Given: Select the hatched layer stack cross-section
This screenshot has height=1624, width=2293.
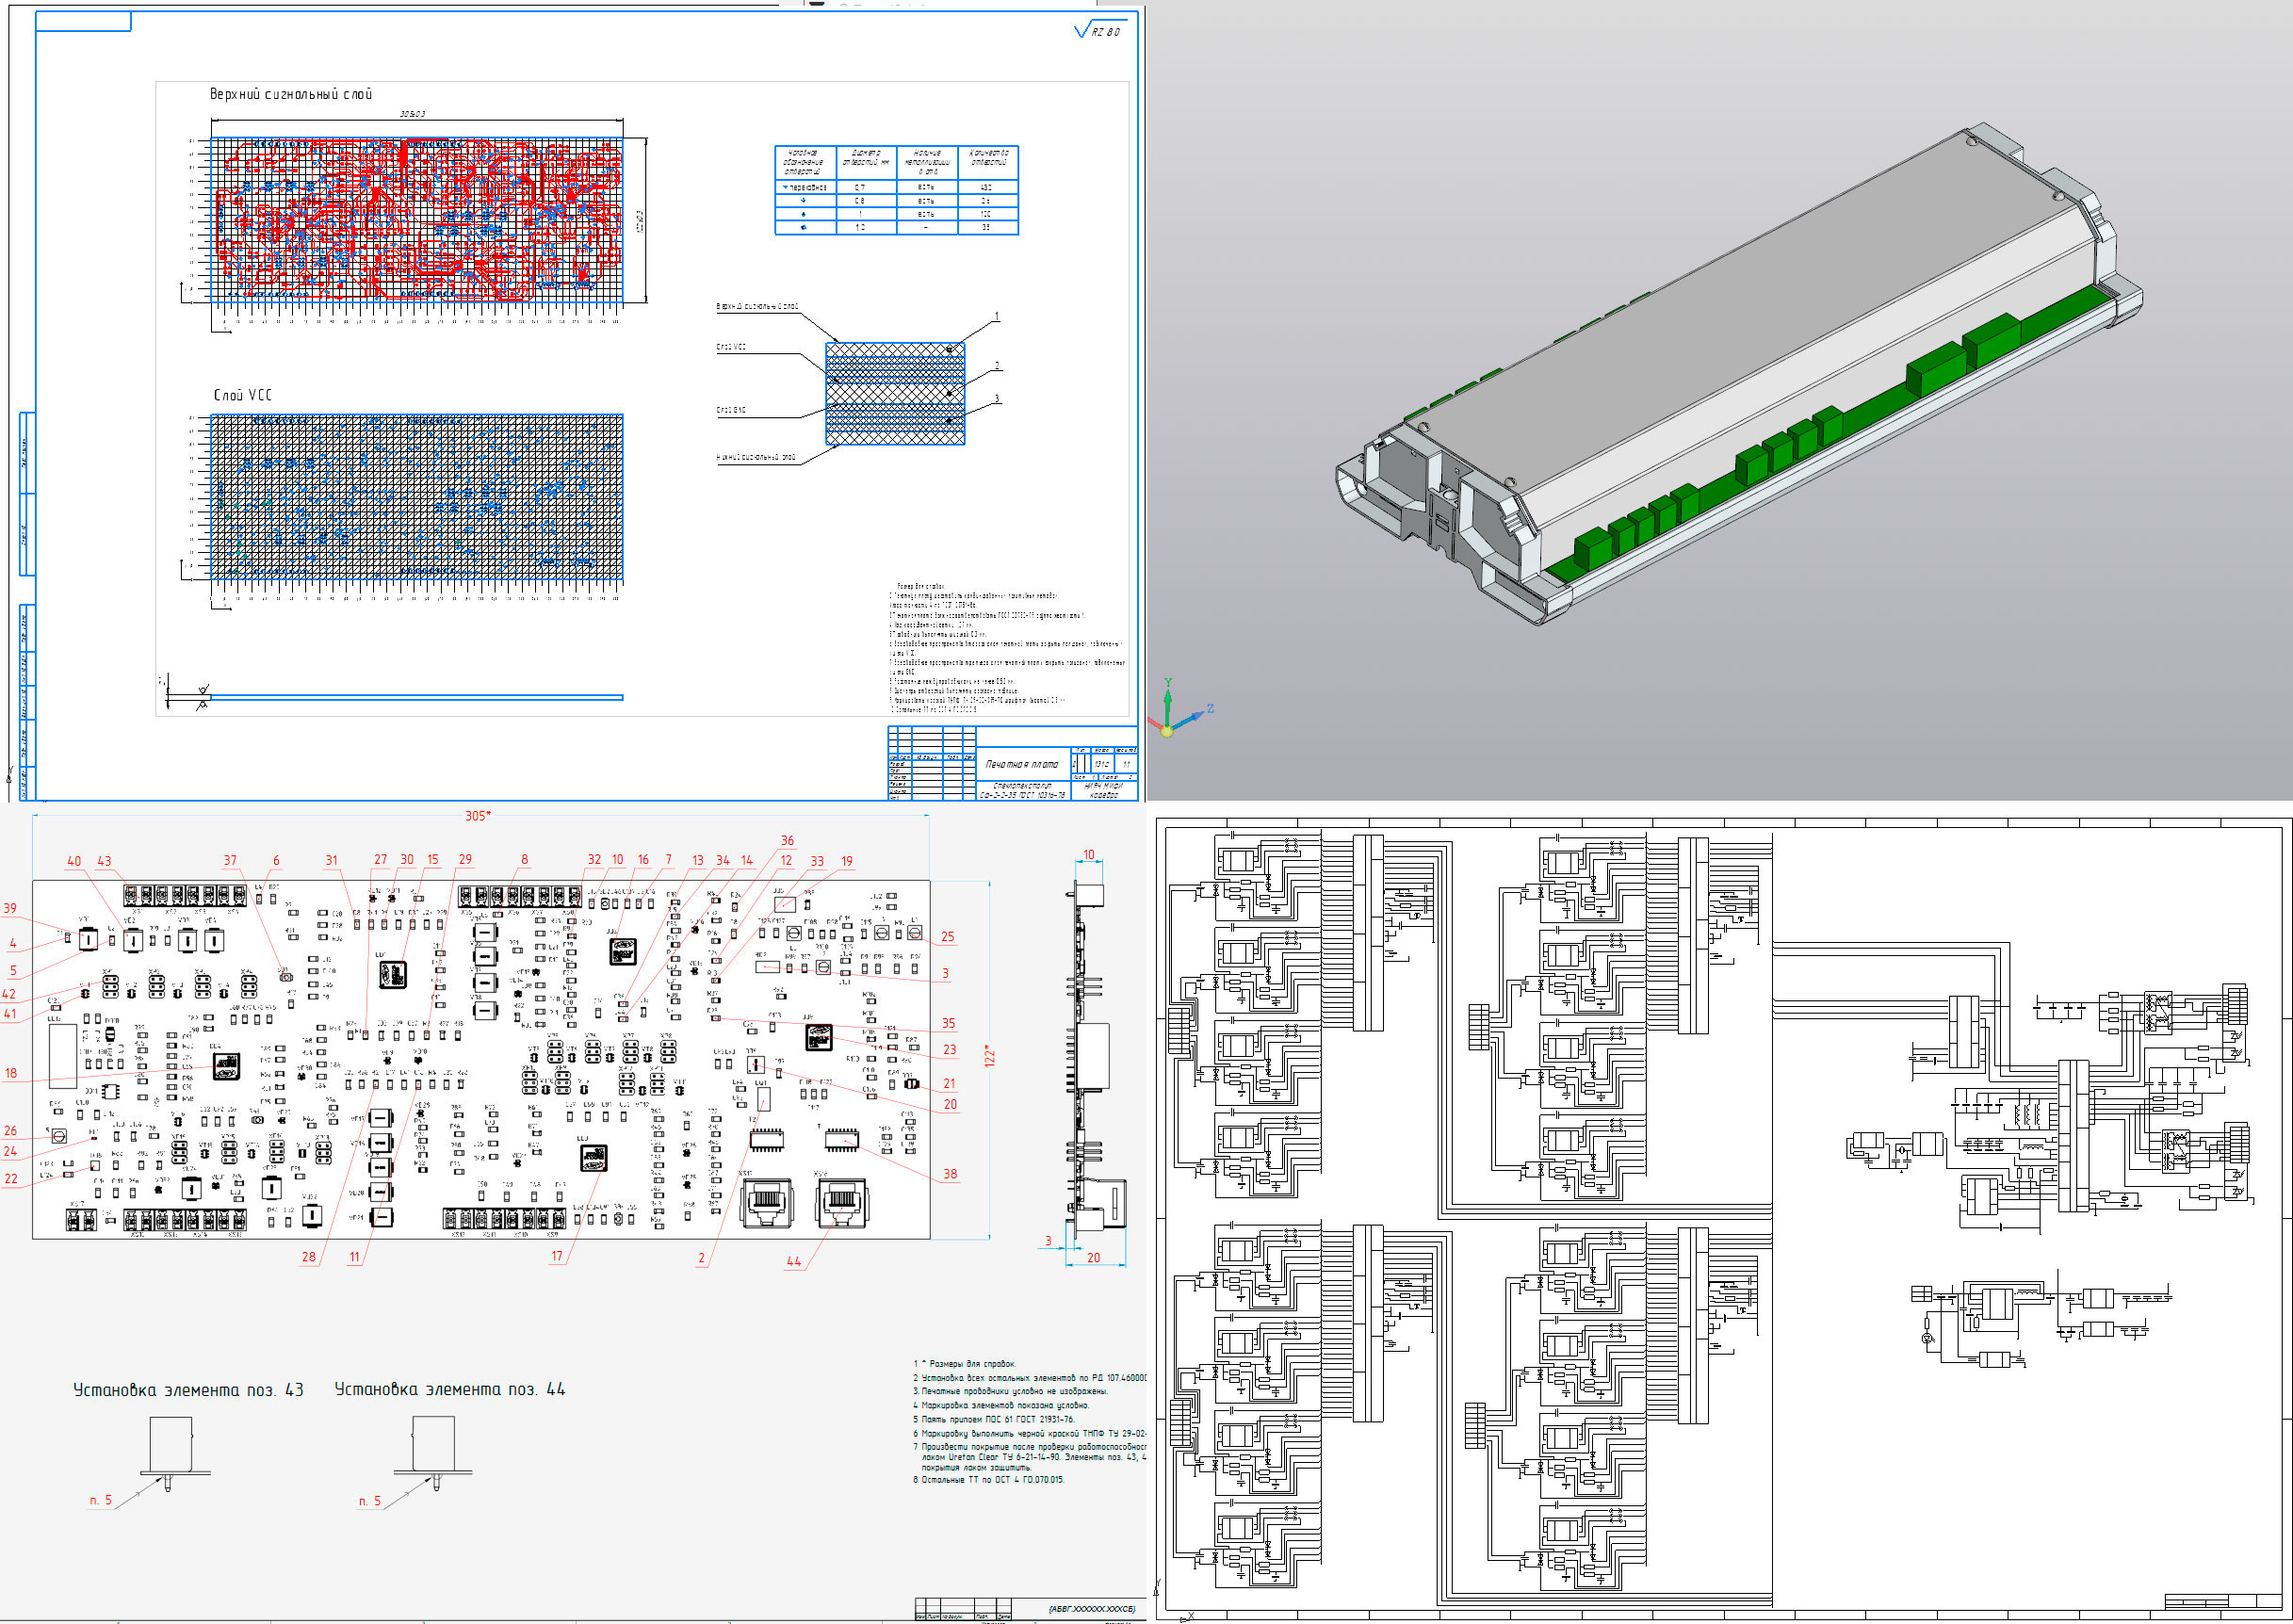Looking at the screenshot, I should point(895,393).
